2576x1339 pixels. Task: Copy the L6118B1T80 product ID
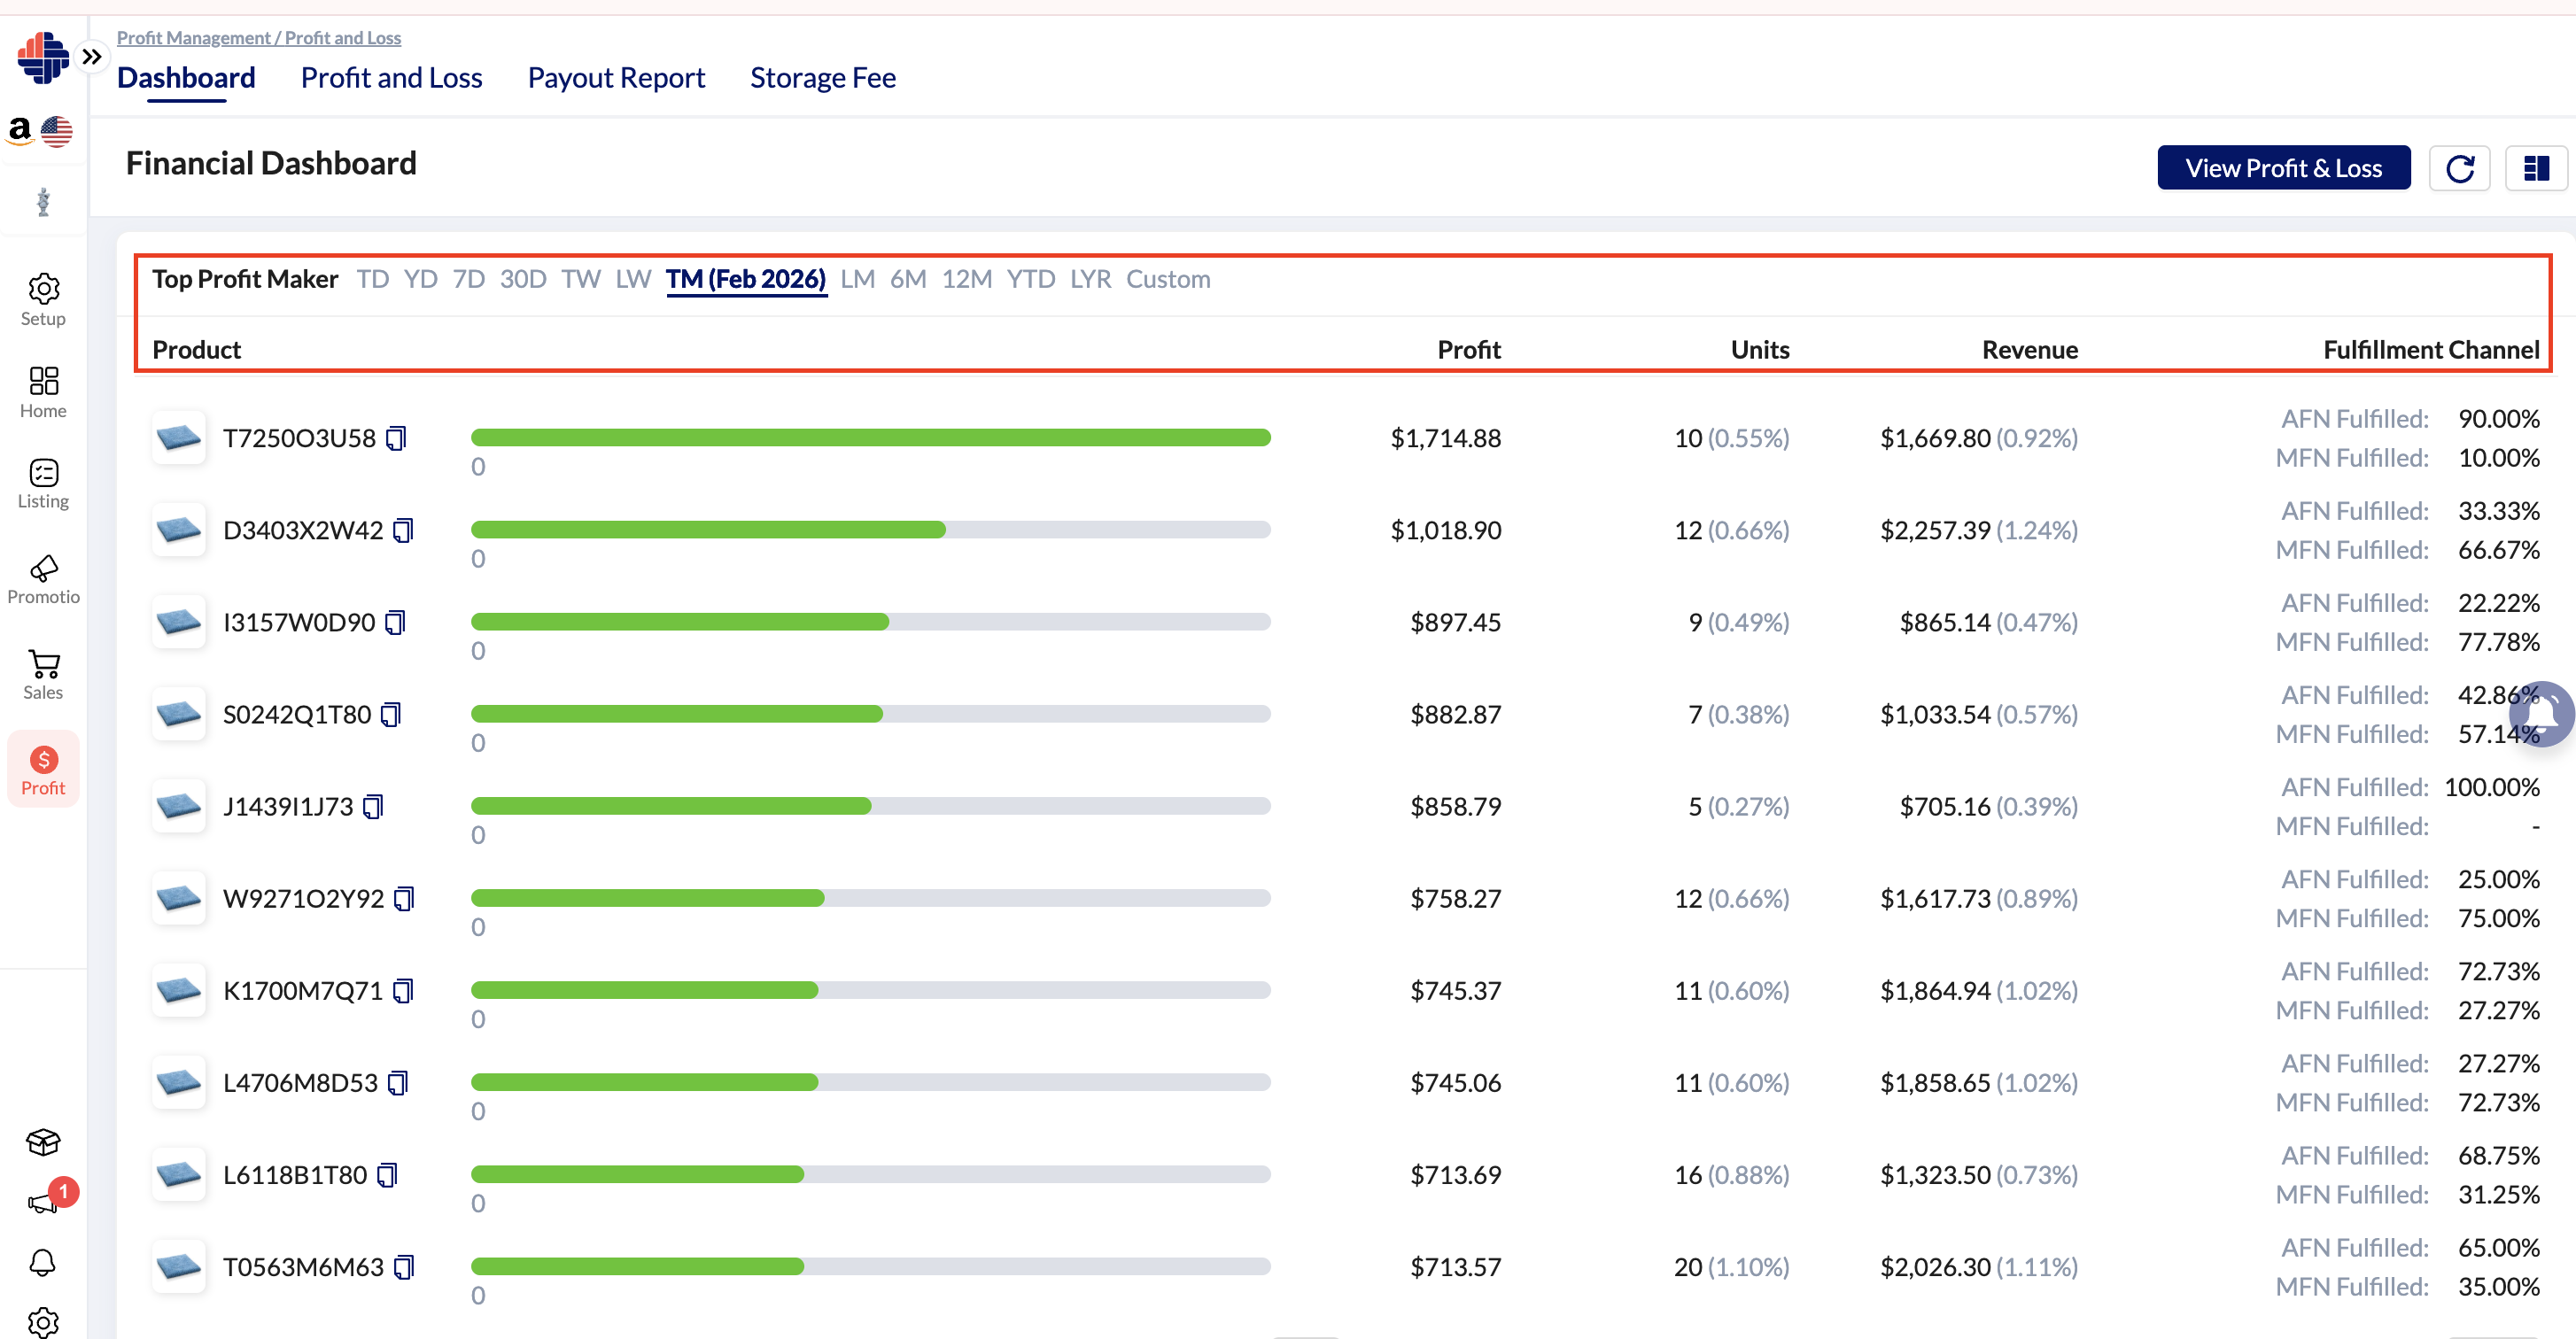tap(387, 1175)
